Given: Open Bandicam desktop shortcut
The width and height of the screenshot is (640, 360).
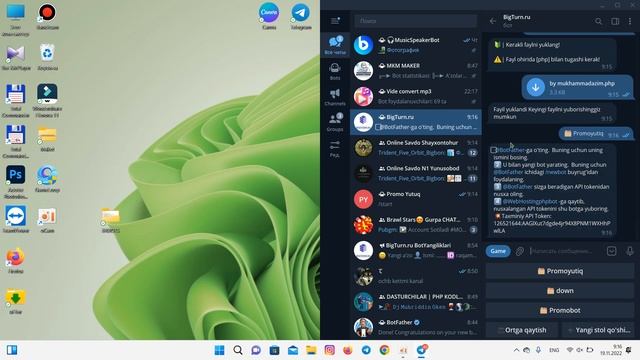Looking at the screenshot, I should coord(47,16).
